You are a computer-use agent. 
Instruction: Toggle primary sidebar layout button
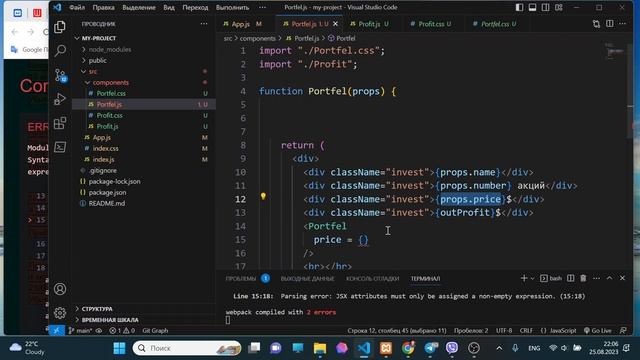pos(519,7)
